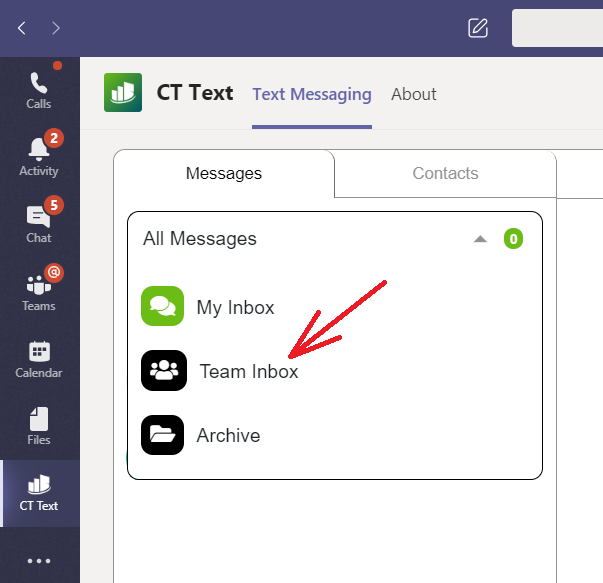Open Calls in the sidebar

pyautogui.click(x=39, y=91)
